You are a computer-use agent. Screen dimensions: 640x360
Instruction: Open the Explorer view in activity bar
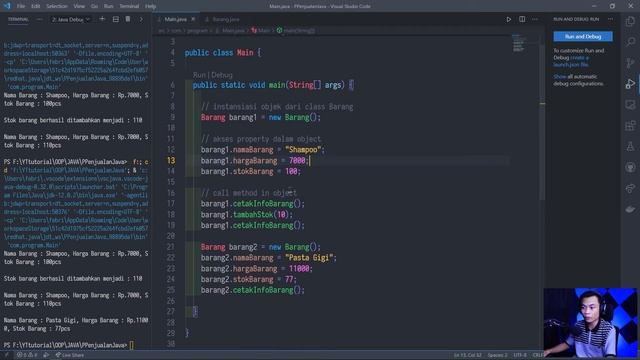630,21
